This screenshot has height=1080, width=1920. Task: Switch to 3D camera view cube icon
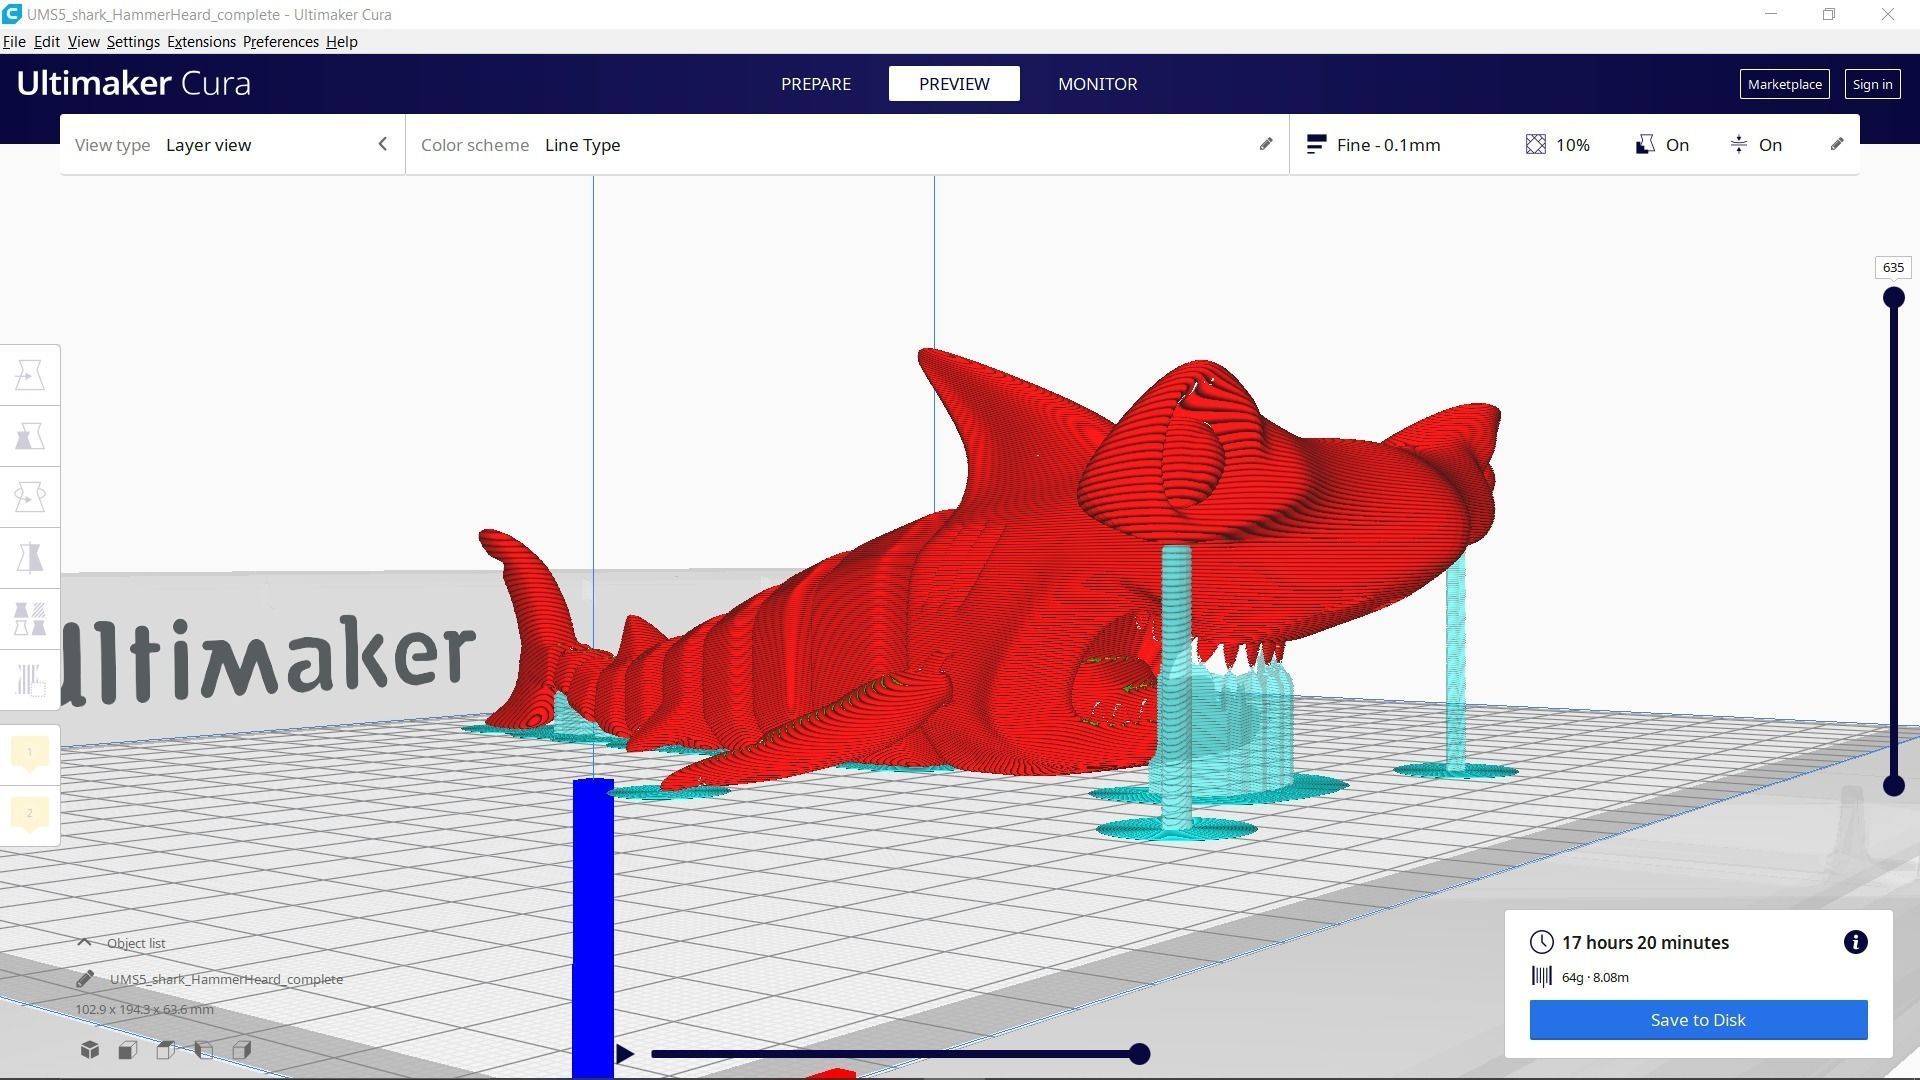click(90, 1050)
